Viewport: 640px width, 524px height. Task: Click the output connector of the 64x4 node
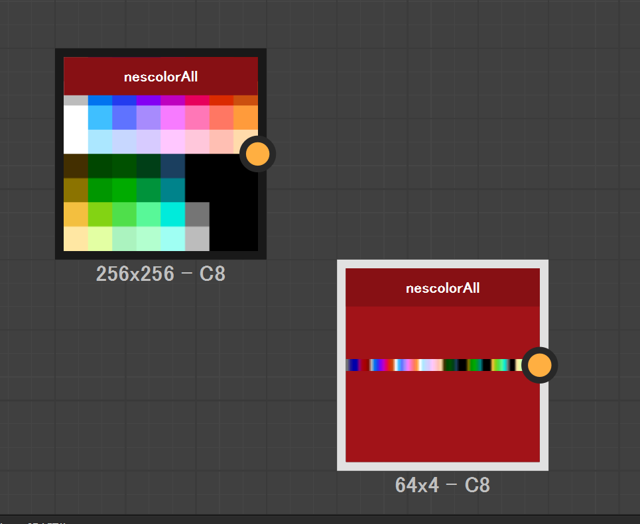tap(539, 366)
